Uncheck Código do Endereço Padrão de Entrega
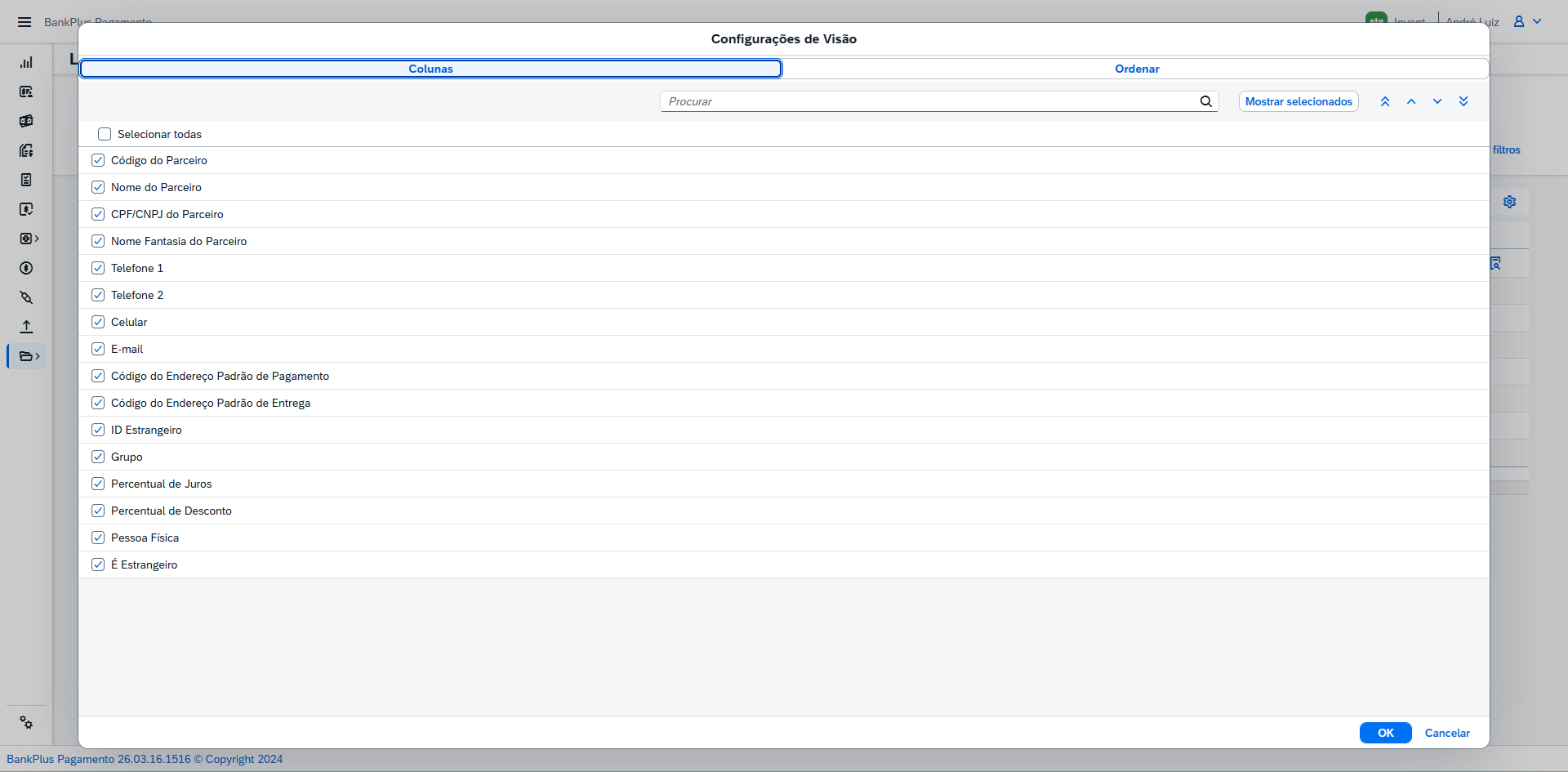Image resolution: width=1568 pixels, height=772 pixels. coord(98,403)
